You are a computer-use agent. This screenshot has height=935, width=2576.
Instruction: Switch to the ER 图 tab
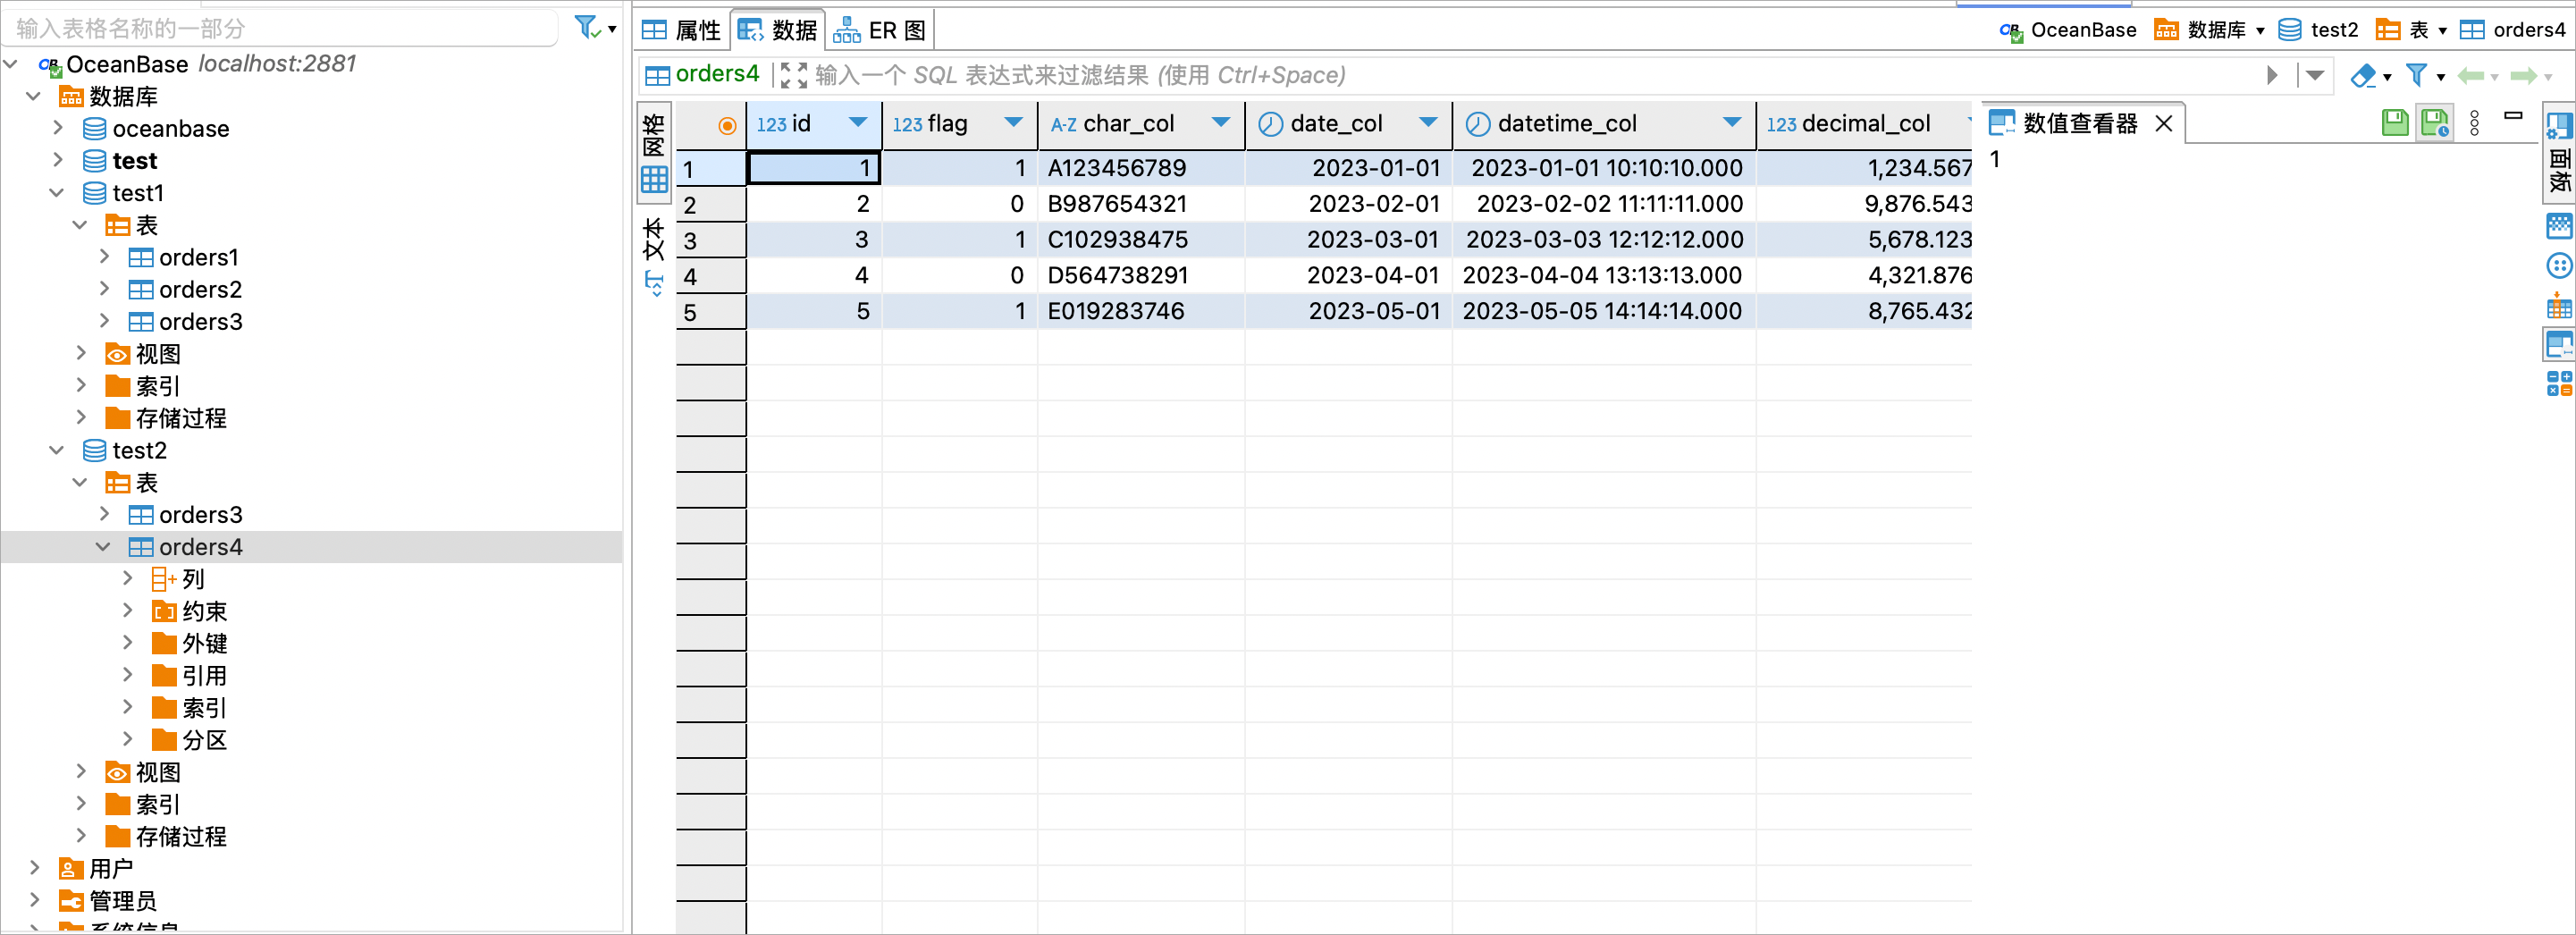[x=880, y=30]
